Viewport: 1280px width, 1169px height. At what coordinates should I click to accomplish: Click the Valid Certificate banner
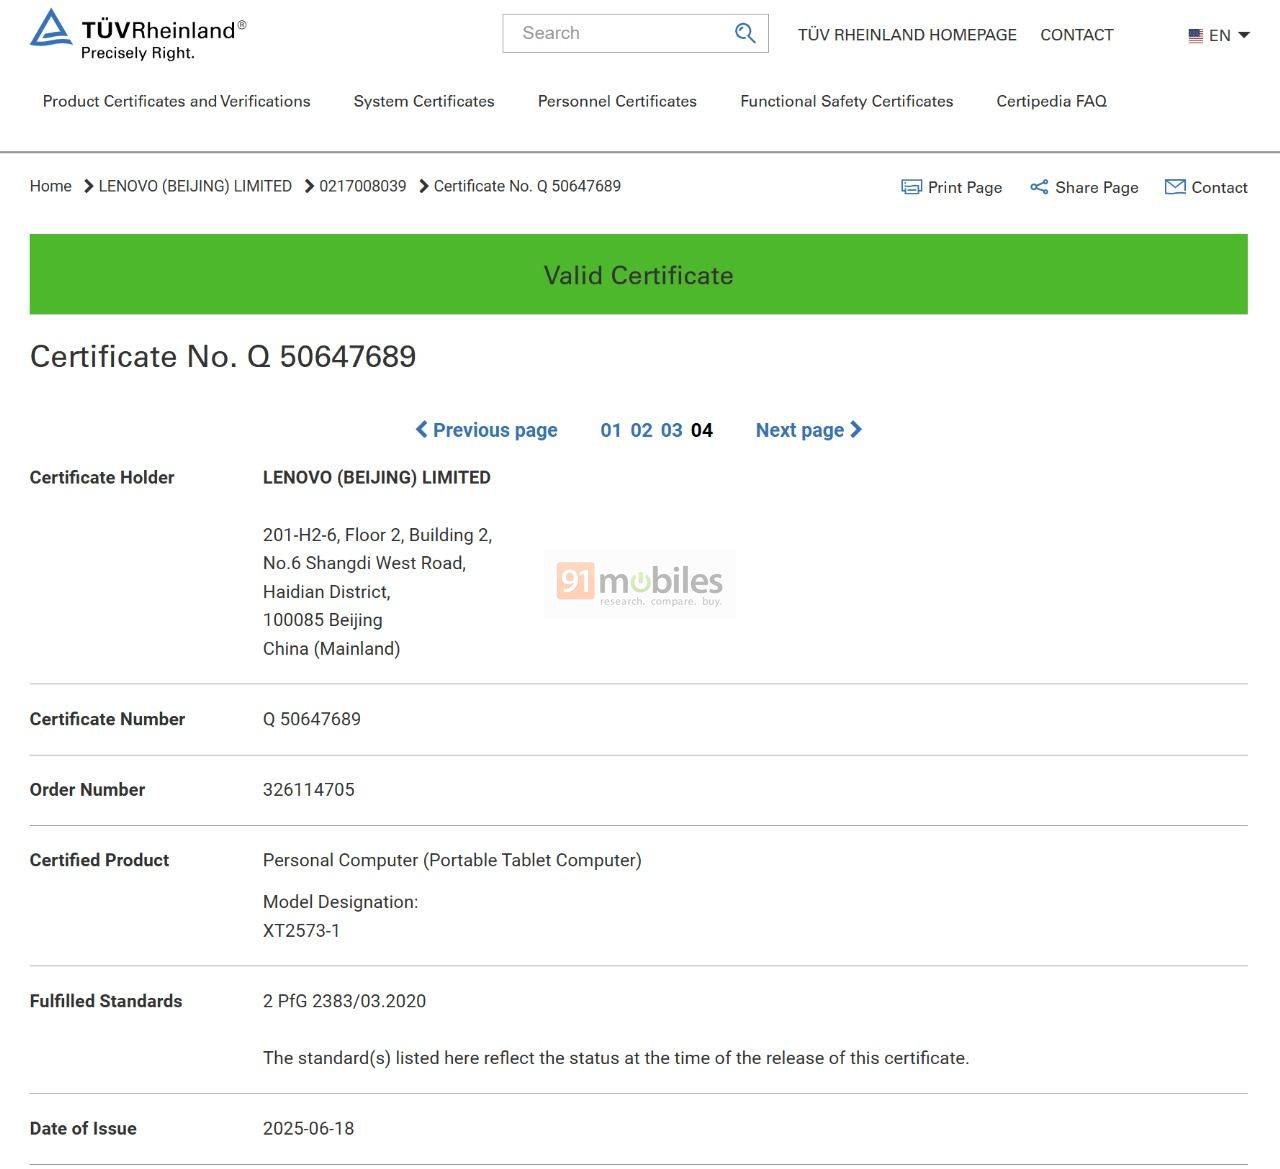639,274
